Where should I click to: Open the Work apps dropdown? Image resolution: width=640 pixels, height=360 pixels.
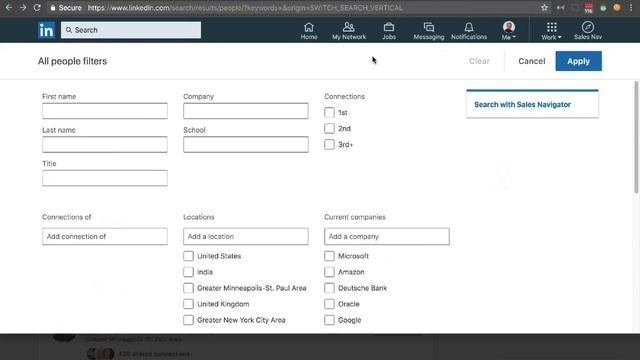(x=551, y=31)
